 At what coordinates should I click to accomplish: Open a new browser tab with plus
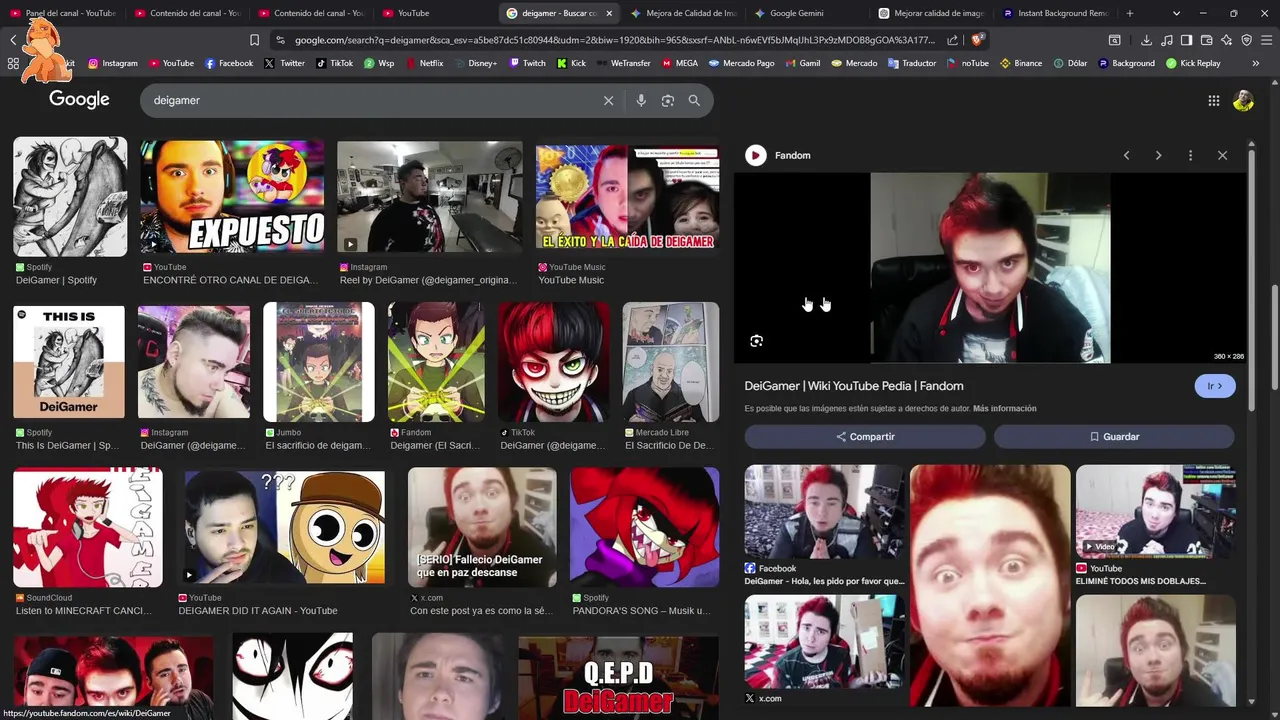(1130, 13)
